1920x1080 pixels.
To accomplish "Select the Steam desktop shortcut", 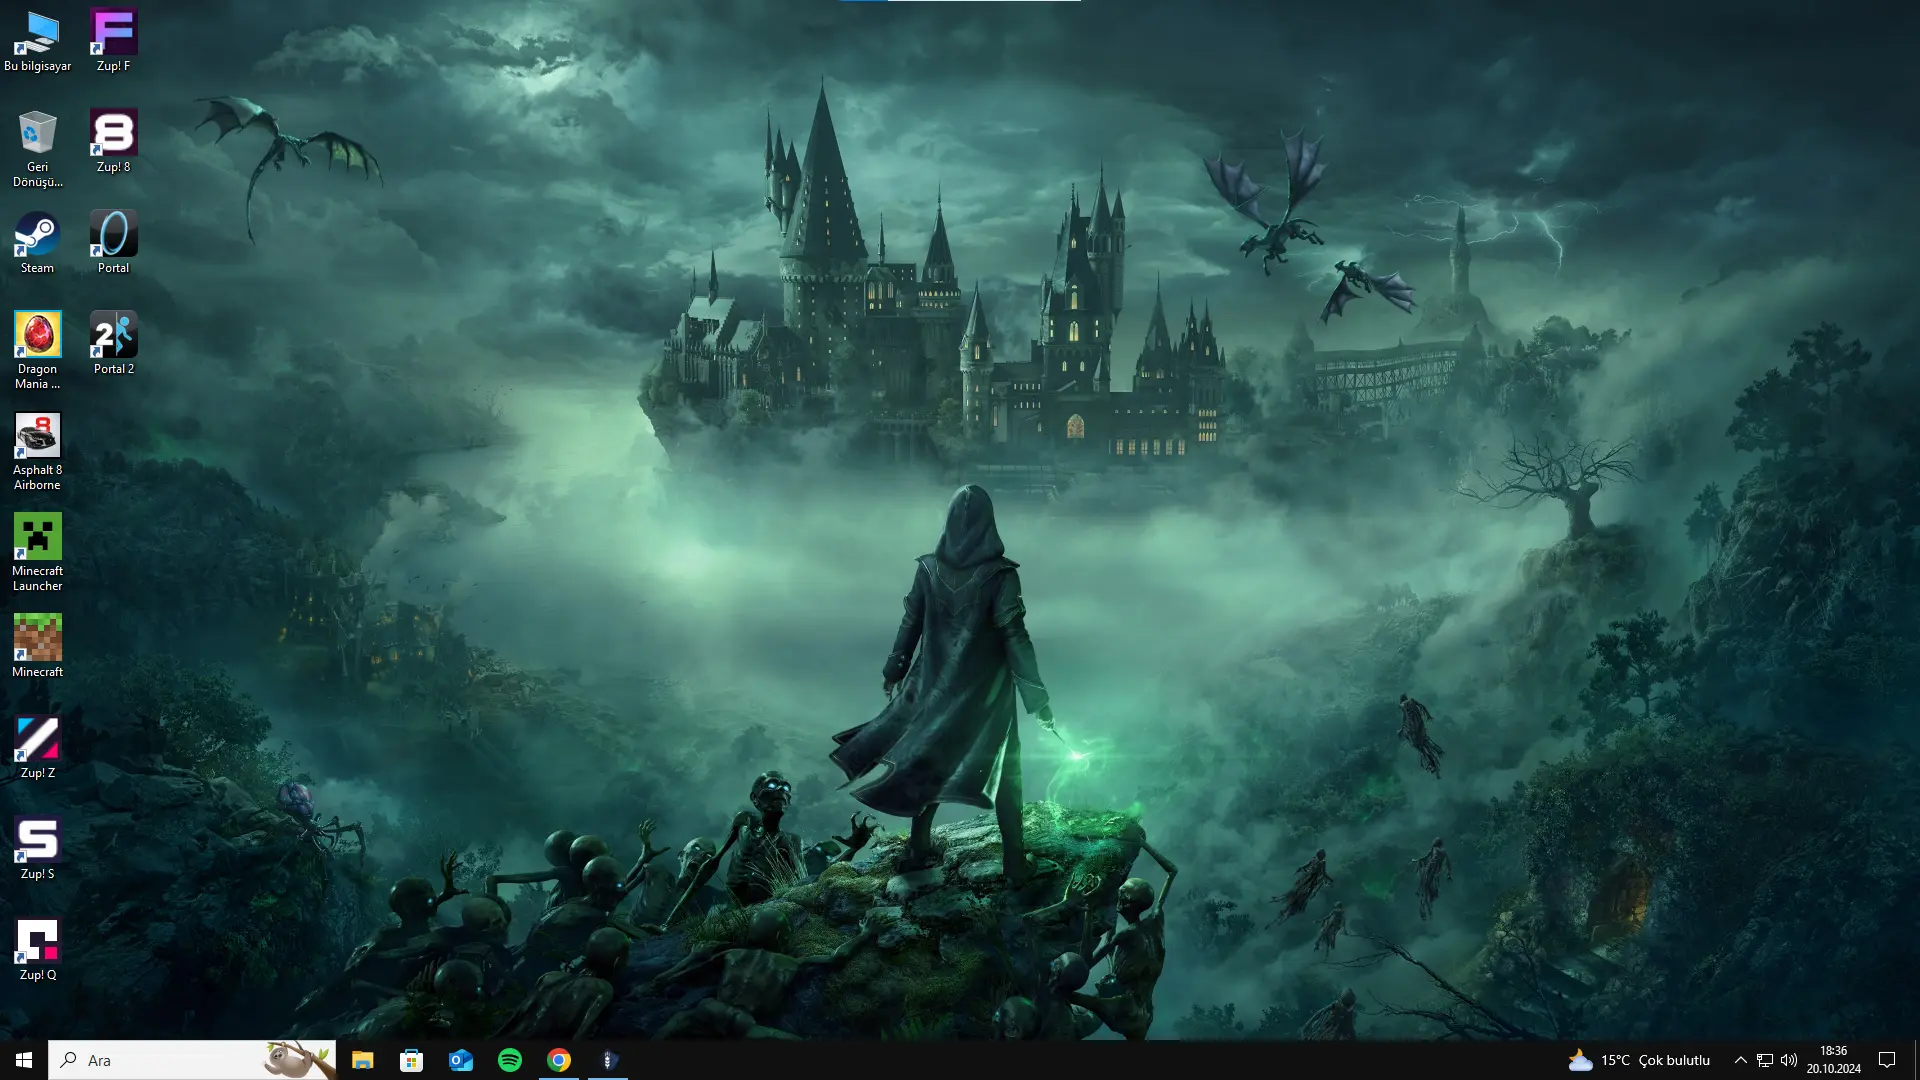I will click(x=37, y=243).
